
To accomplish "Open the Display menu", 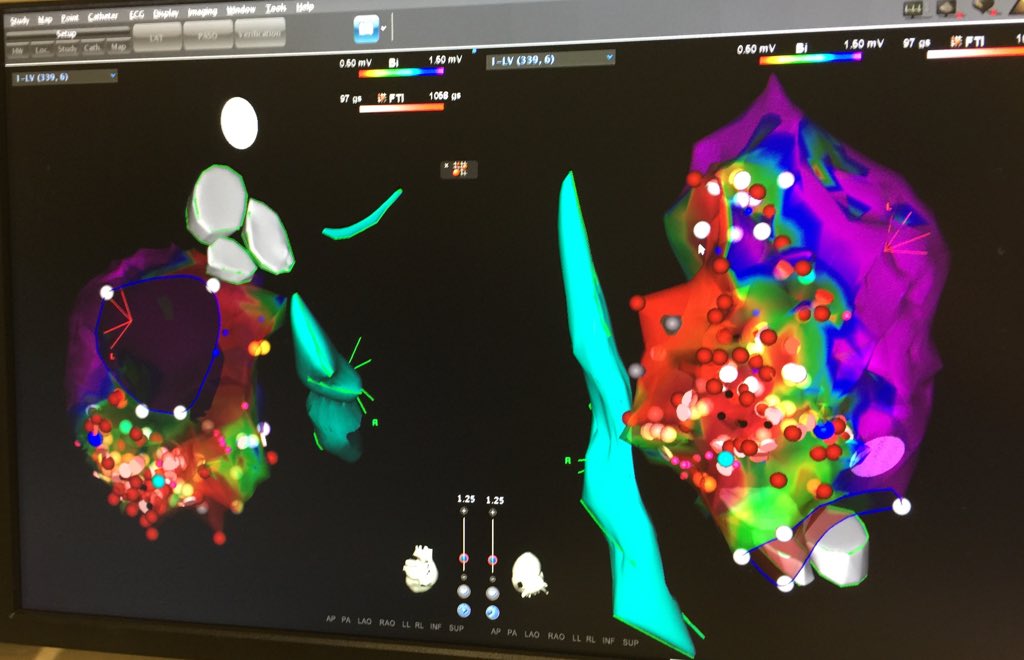I will tap(166, 13).
